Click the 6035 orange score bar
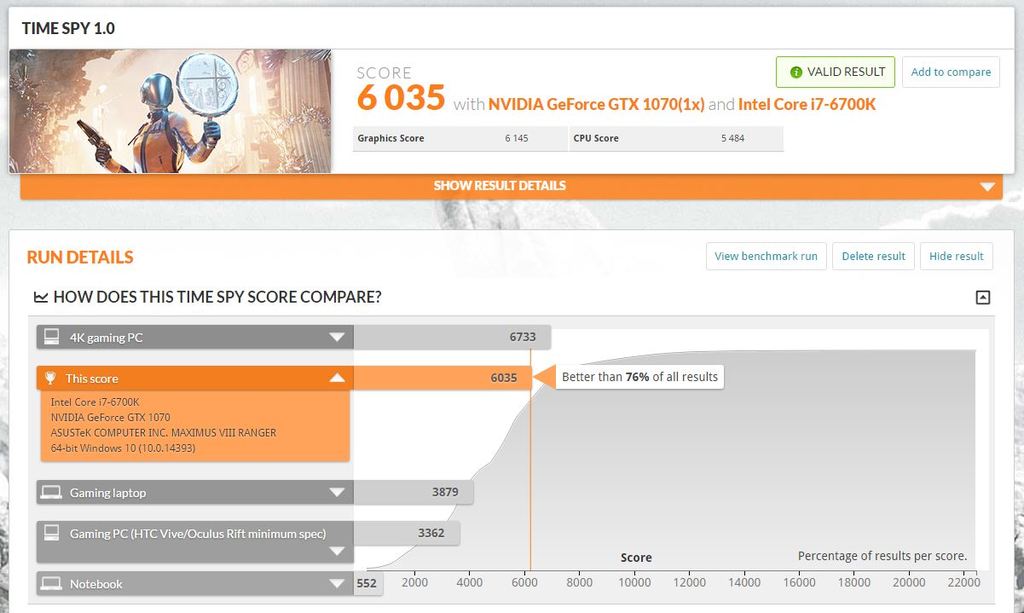Viewport: 1024px width, 613px height. (443, 378)
